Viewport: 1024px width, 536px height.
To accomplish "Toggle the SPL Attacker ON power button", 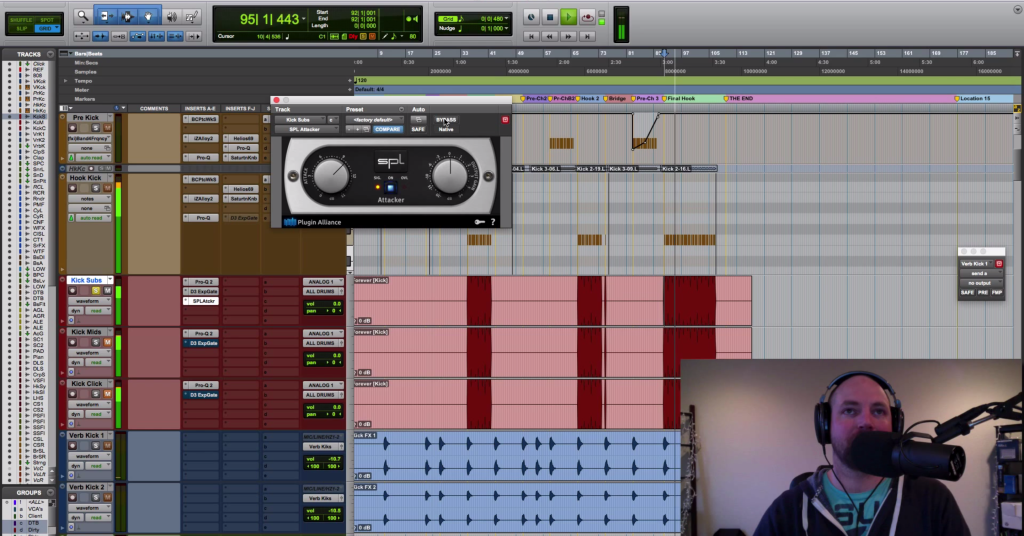I will click(391, 188).
